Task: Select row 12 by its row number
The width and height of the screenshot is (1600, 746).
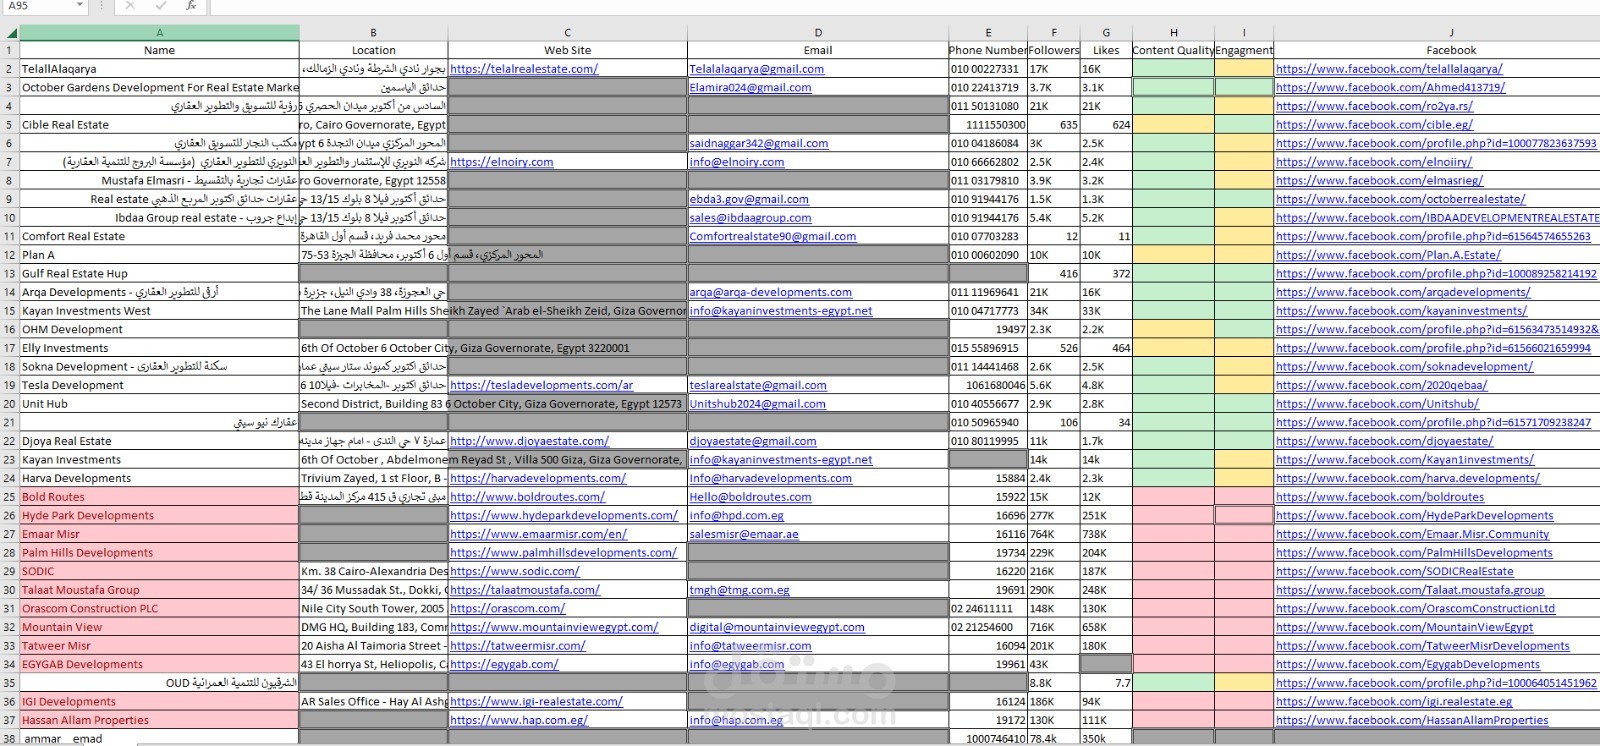Action: 9,255
